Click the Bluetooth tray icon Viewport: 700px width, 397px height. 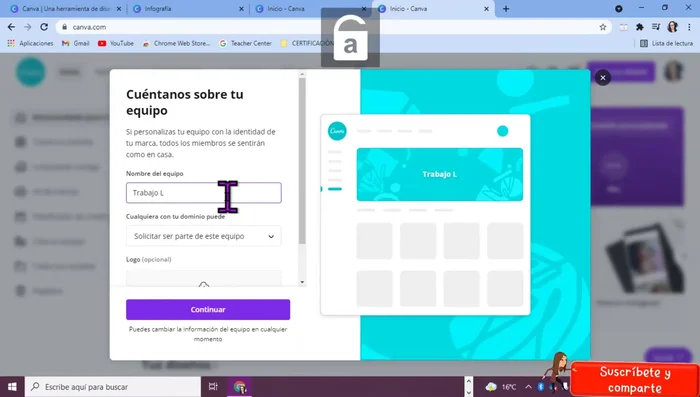point(541,387)
